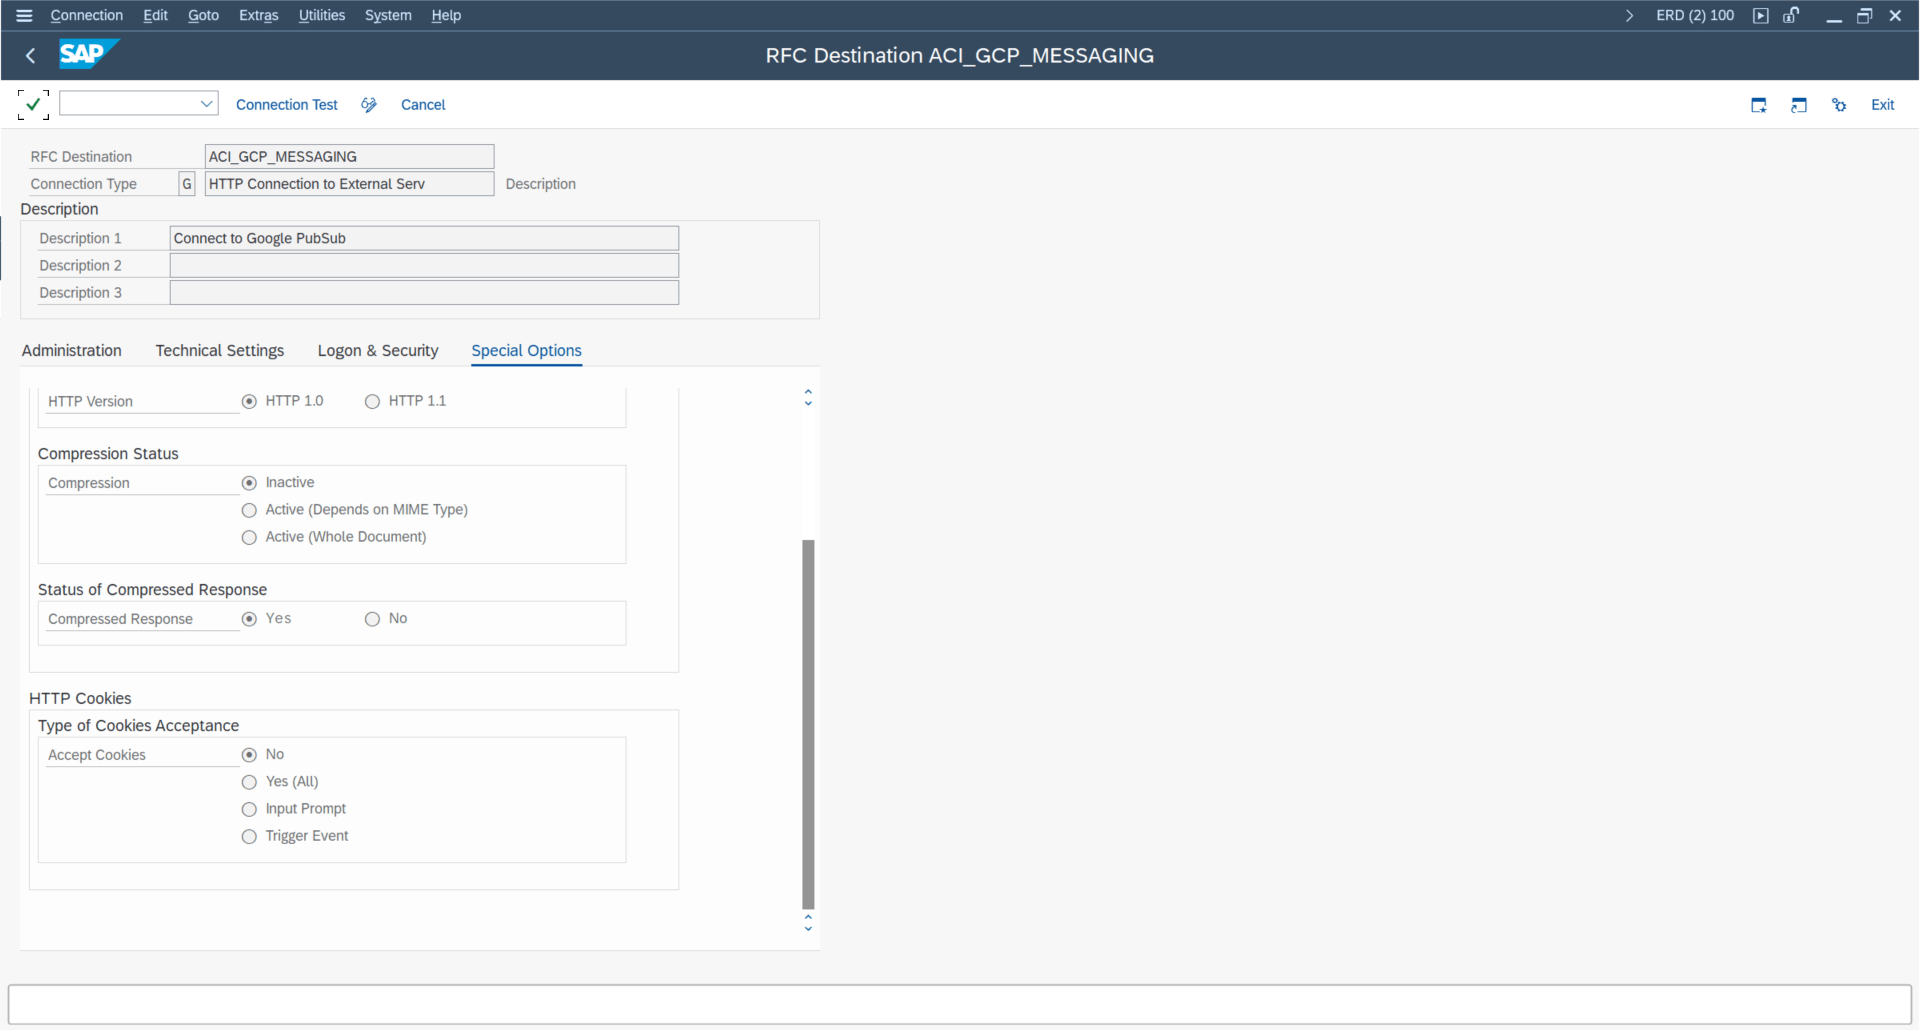This screenshot has width=1920, height=1030.
Task: Select Input Prompt for cookies
Action: coord(249,809)
